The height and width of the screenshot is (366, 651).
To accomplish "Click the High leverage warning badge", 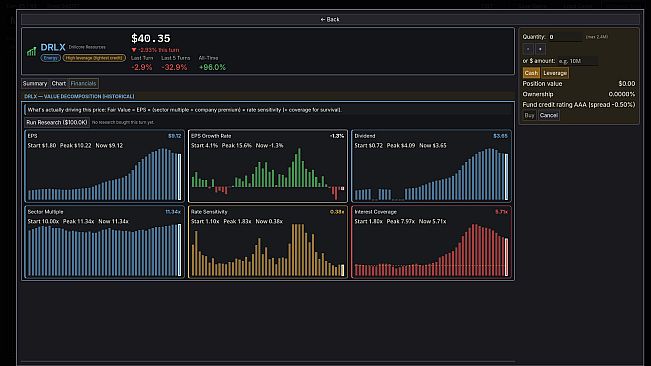I will 94,58.
